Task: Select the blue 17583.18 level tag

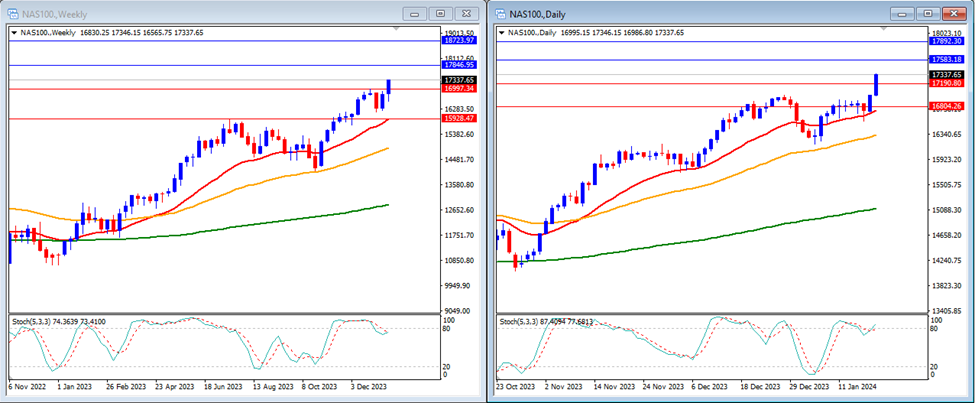Action: 948,60
